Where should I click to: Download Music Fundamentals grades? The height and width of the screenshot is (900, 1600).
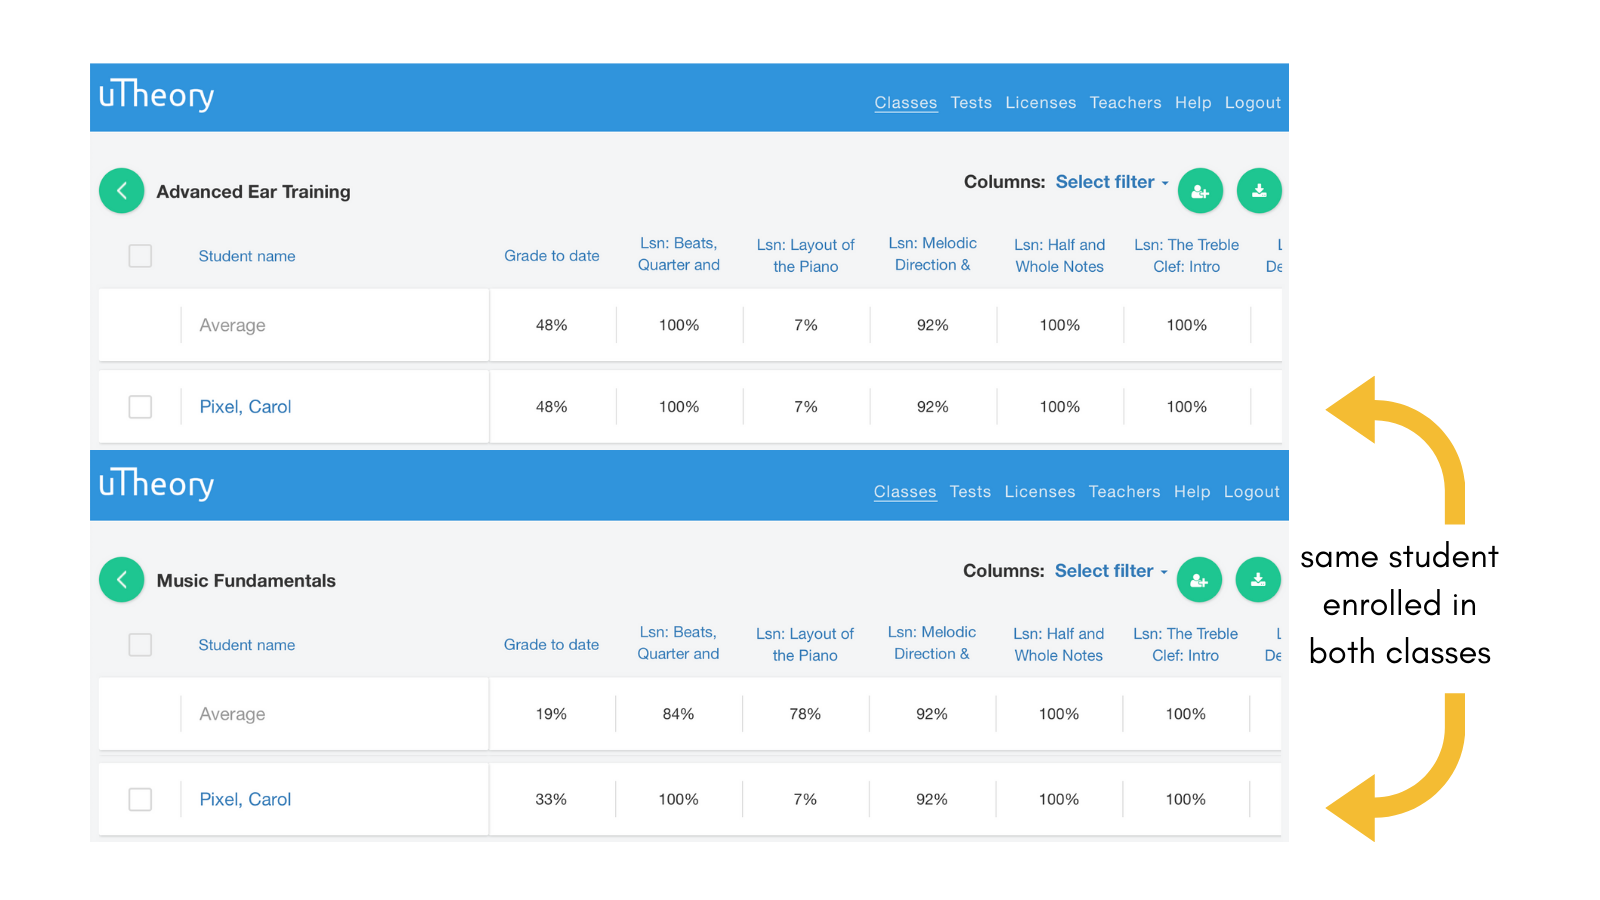point(1258,580)
